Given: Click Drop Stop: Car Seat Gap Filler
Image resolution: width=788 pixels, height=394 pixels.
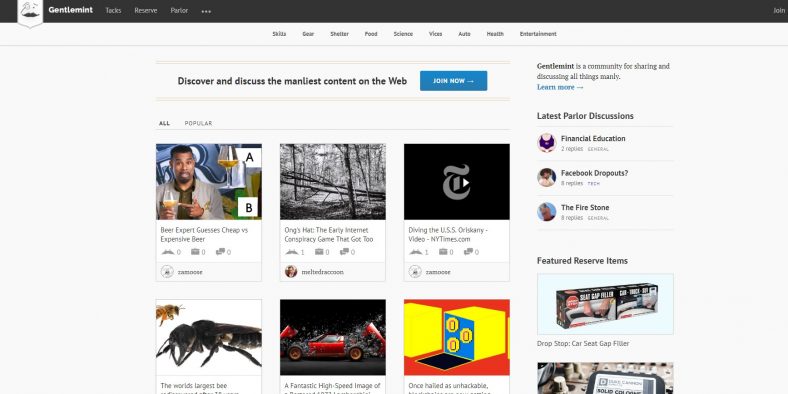Looking at the screenshot, I should coord(583,344).
